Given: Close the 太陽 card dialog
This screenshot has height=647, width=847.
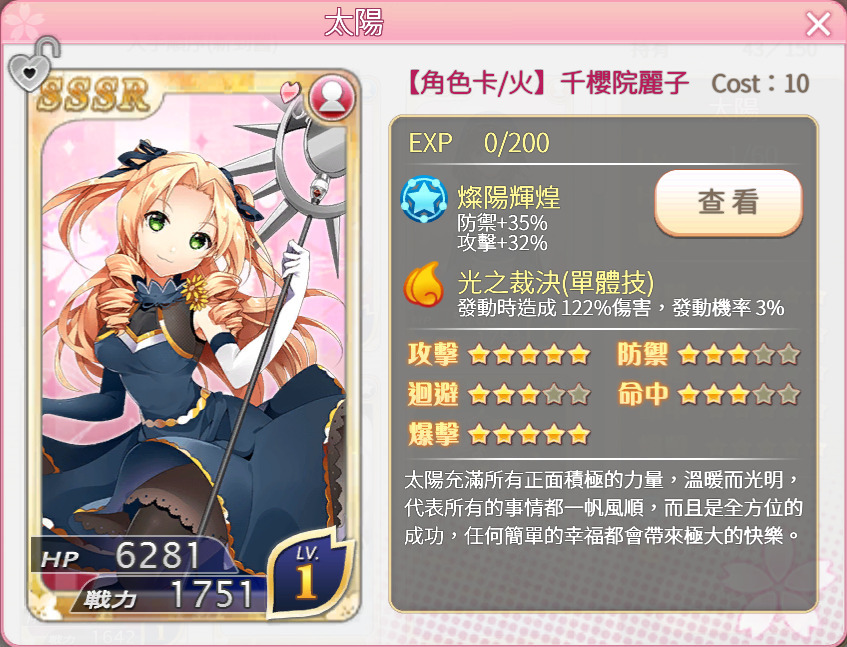Looking at the screenshot, I should pyautogui.click(x=818, y=24).
